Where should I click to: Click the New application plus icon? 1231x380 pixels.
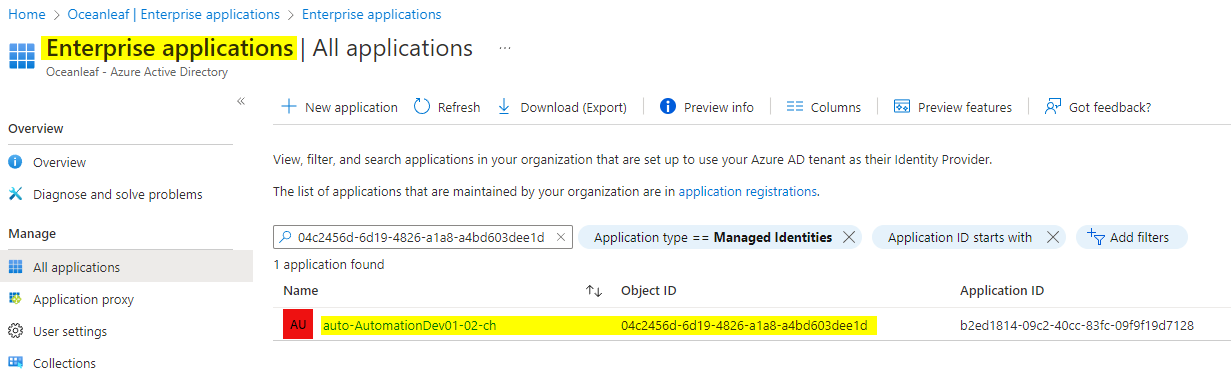pos(288,107)
